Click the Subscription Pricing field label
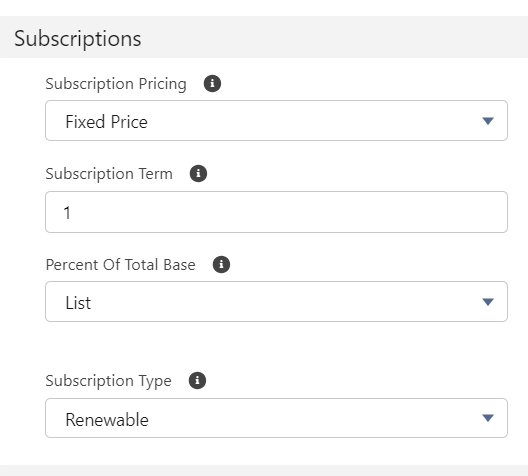 pos(116,83)
